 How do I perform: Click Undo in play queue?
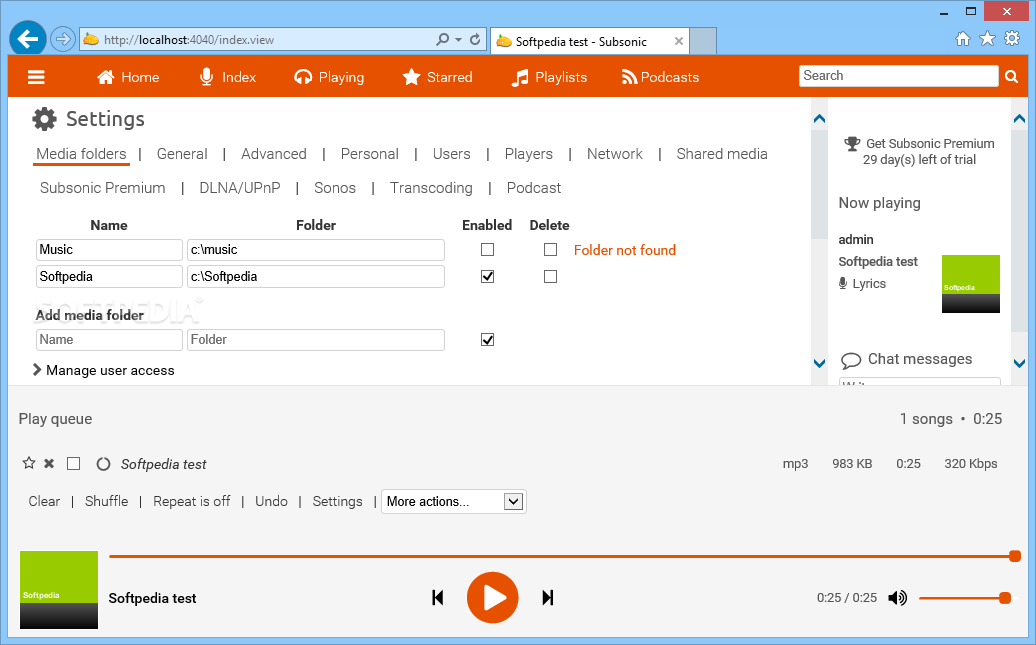(x=272, y=502)
